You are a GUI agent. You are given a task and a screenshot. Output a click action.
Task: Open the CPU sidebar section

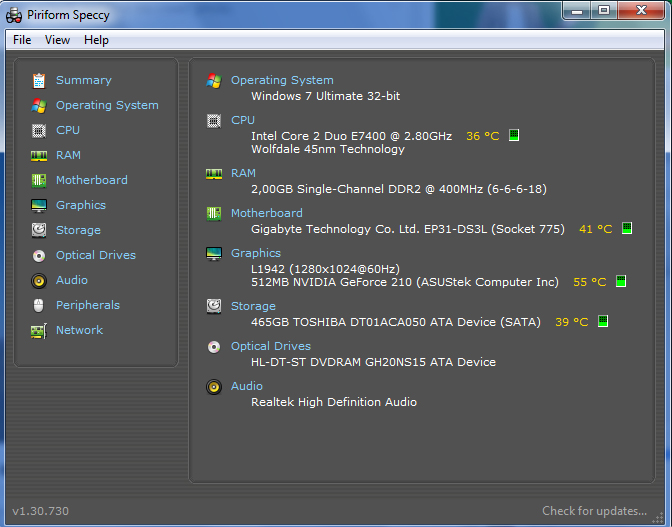pos(68,130)
